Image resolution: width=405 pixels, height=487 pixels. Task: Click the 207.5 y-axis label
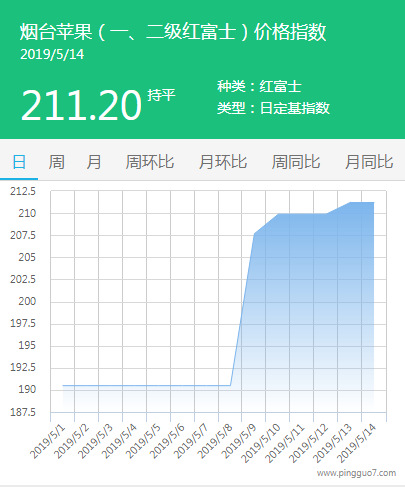pyautogui.click(x=23, y=235)
